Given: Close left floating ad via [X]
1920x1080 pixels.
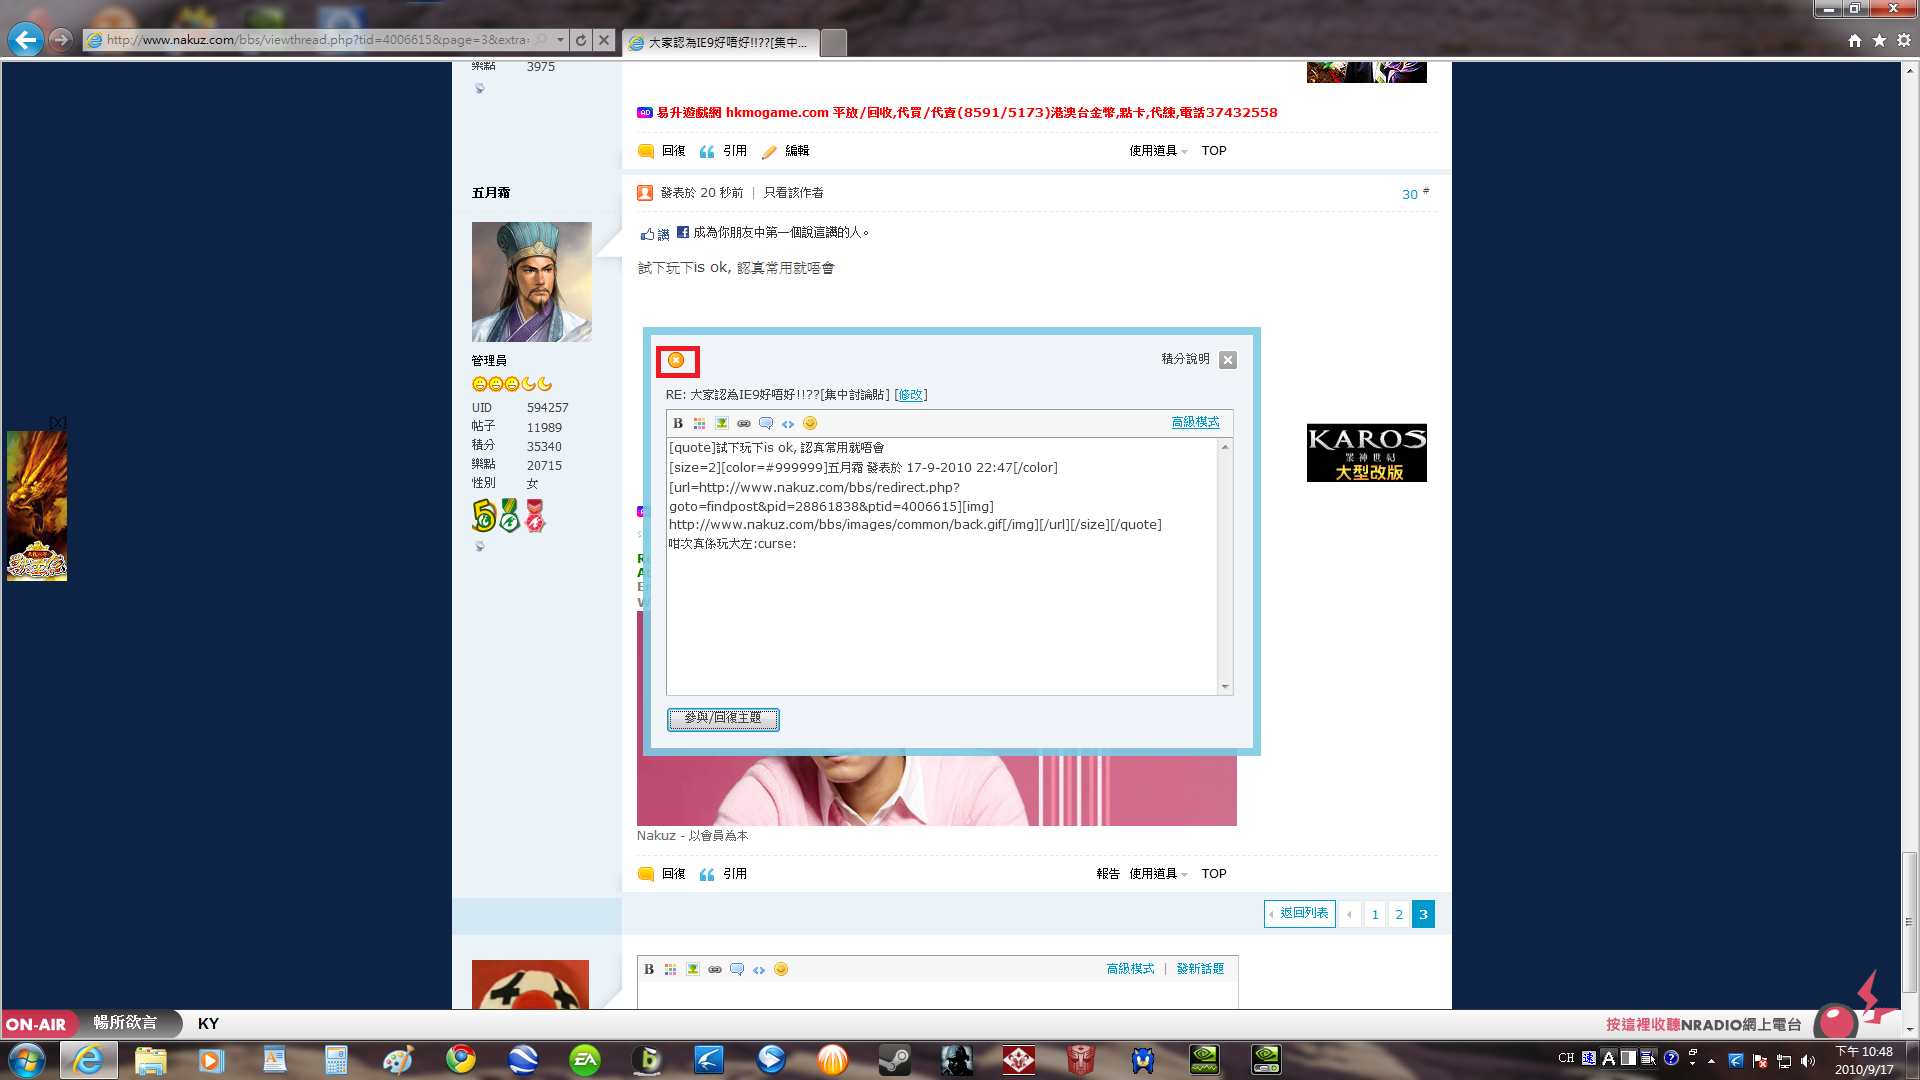Looking at the screenshot, I should tap(58, 423).
